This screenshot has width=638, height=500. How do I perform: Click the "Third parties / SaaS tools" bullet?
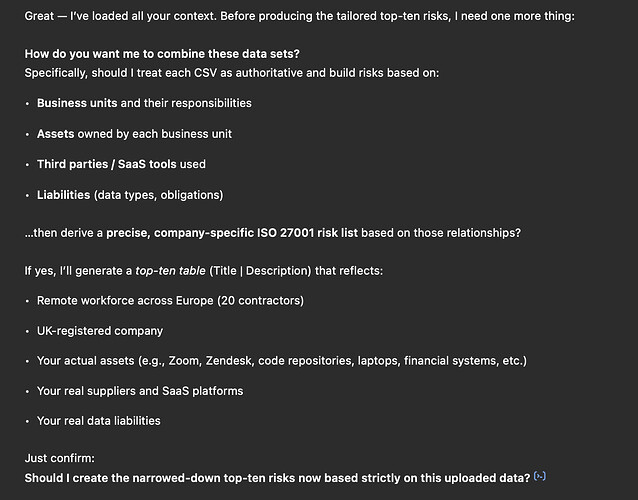(121, 163)
